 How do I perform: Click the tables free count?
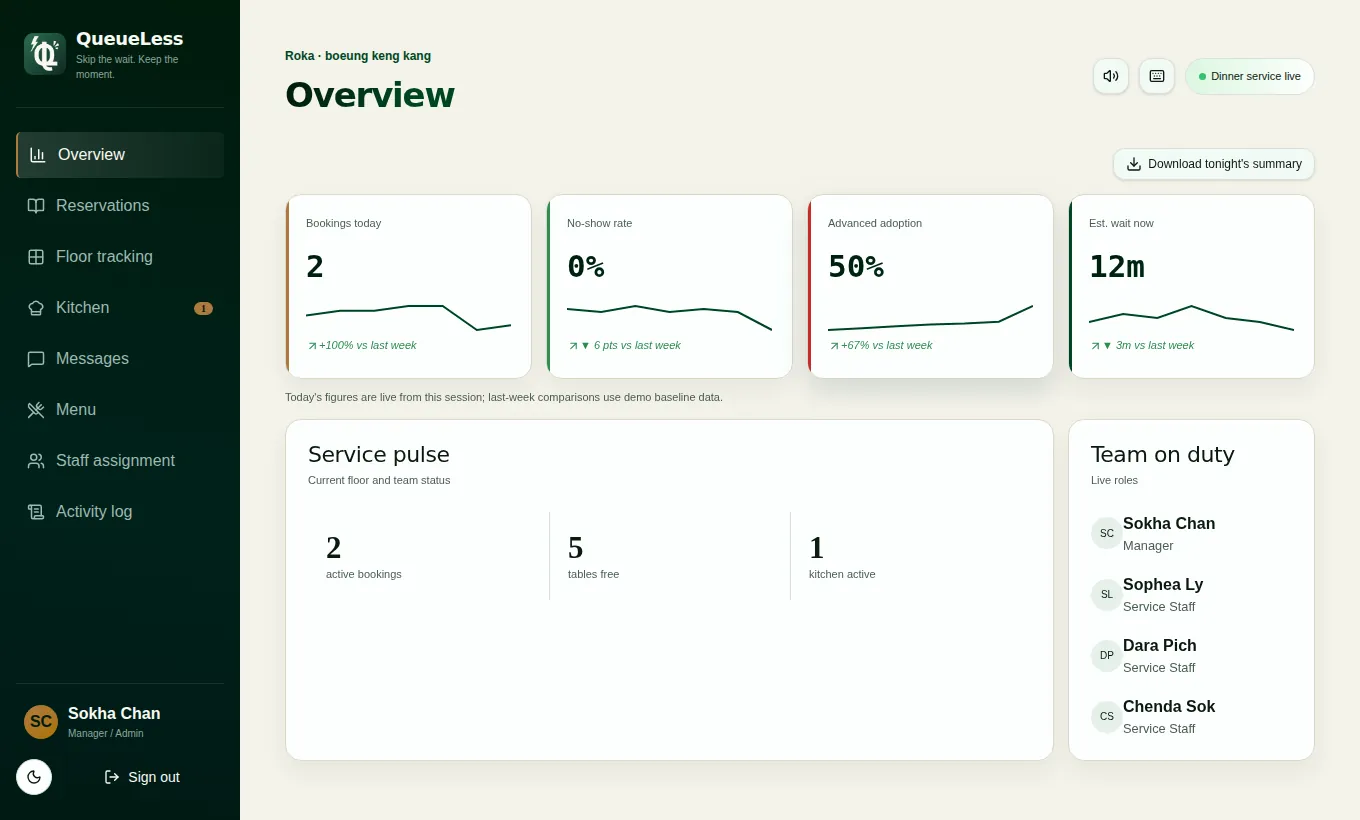(x=575, y=548)
